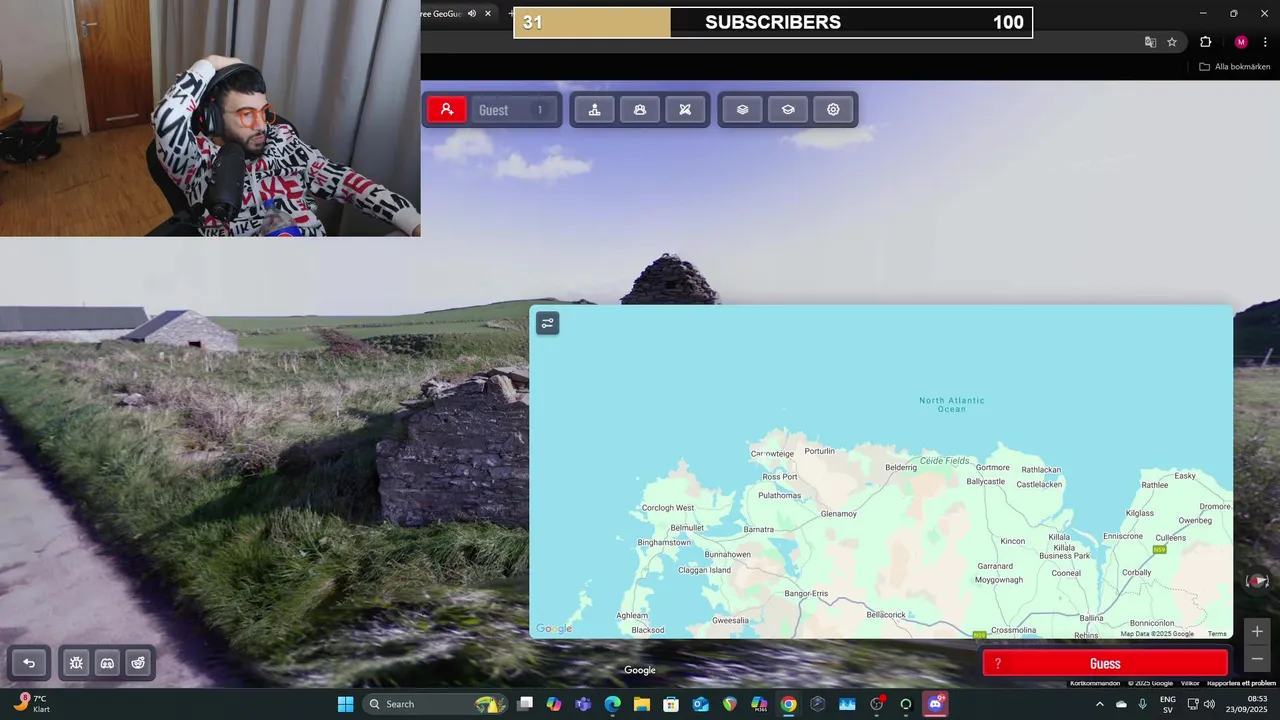This screenshot has width=1280, height=720.
Task: Open the ENG SV language switcher
Action: point(1167,704)
